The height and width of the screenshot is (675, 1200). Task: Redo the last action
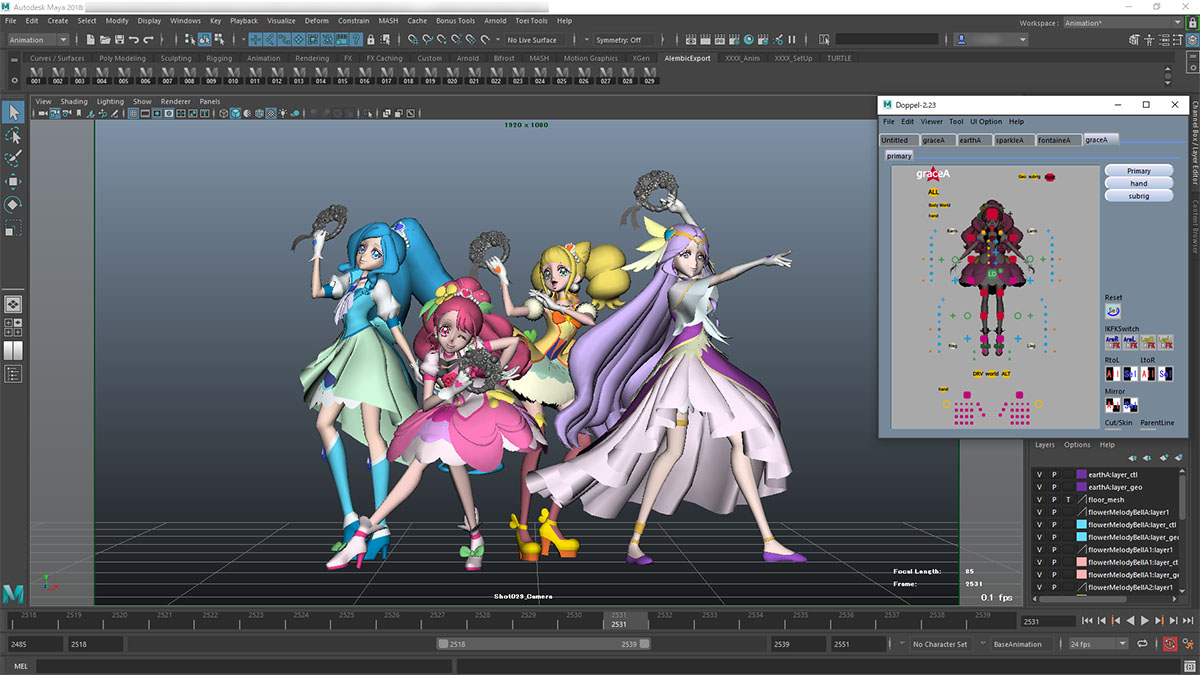point(148,40)
